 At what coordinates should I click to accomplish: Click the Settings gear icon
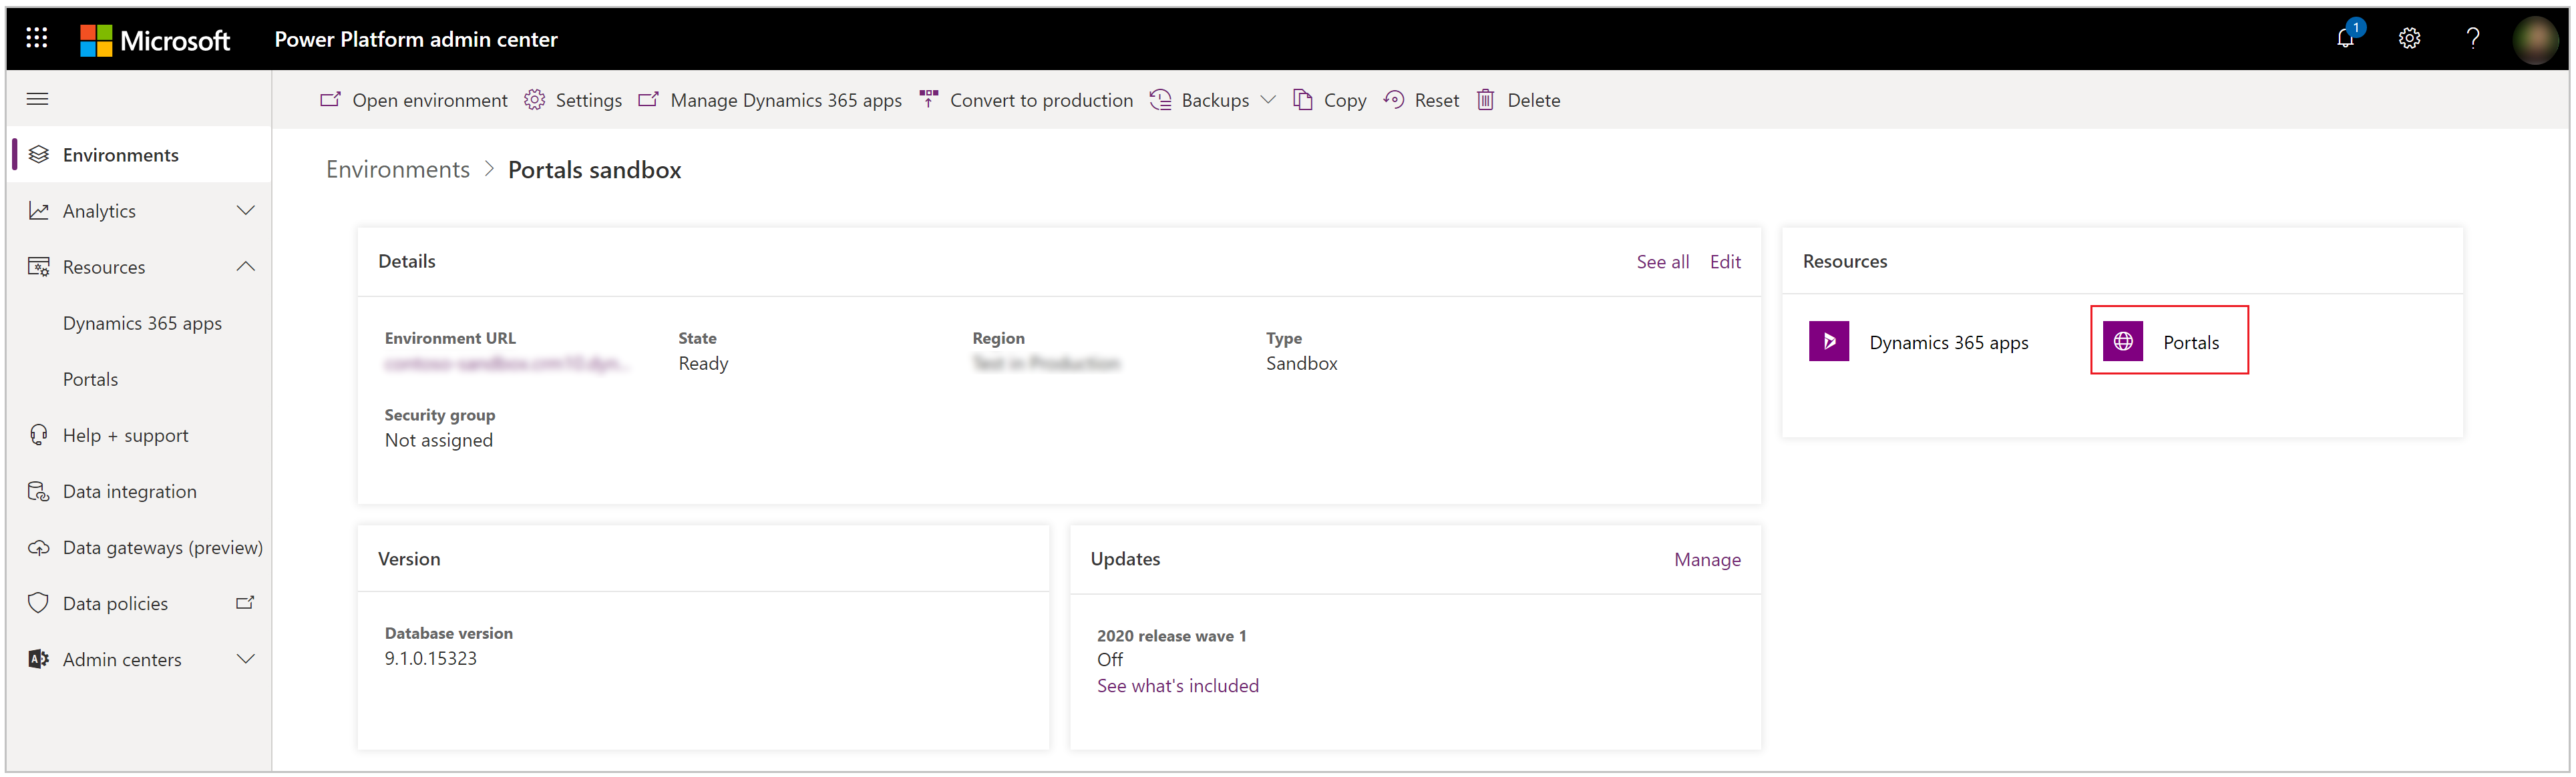click(2410, 36)
